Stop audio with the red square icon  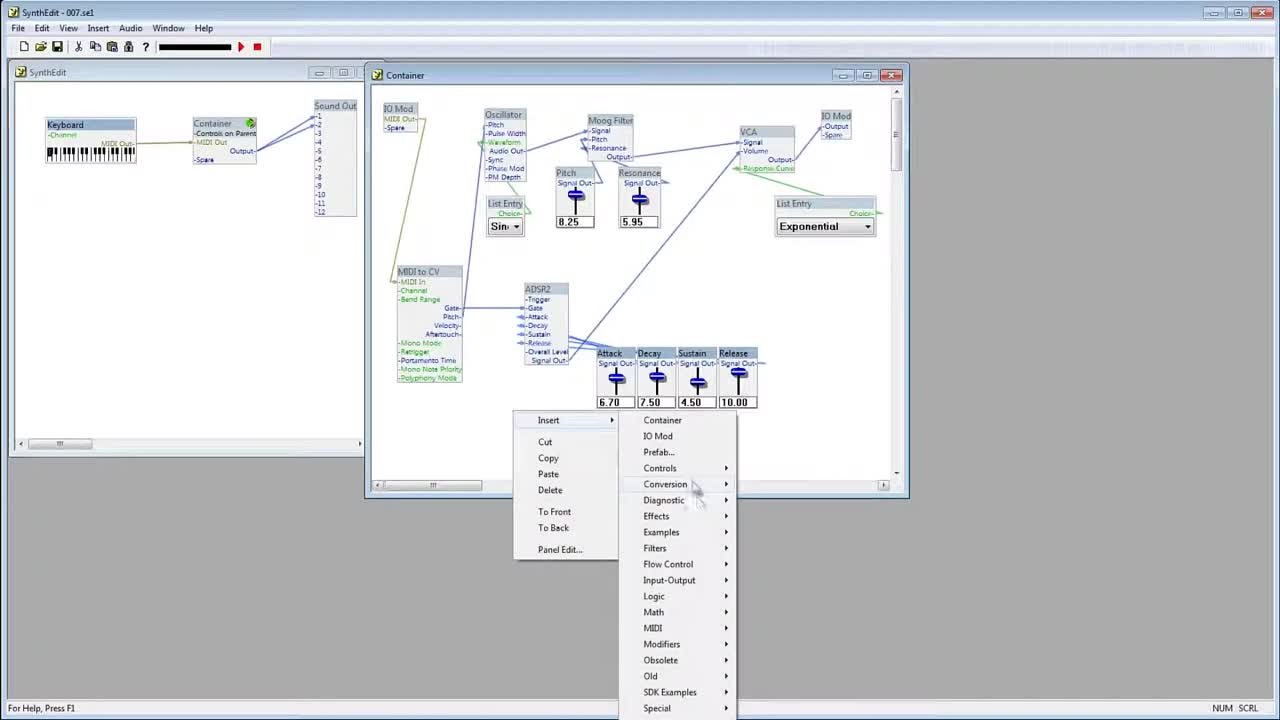[x=258, y=47]
